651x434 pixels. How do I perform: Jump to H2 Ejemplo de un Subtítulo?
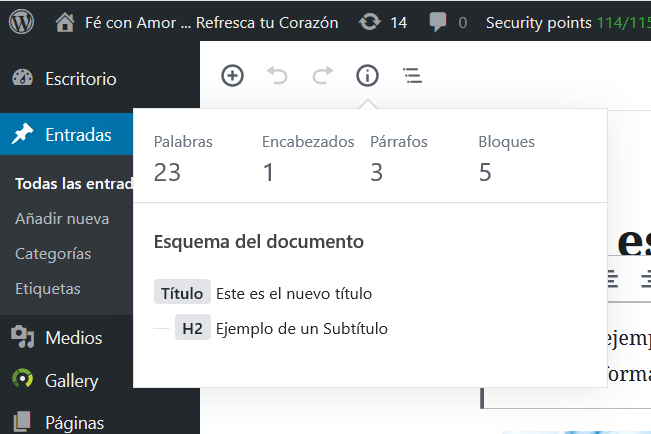click(x=301, y=328)
